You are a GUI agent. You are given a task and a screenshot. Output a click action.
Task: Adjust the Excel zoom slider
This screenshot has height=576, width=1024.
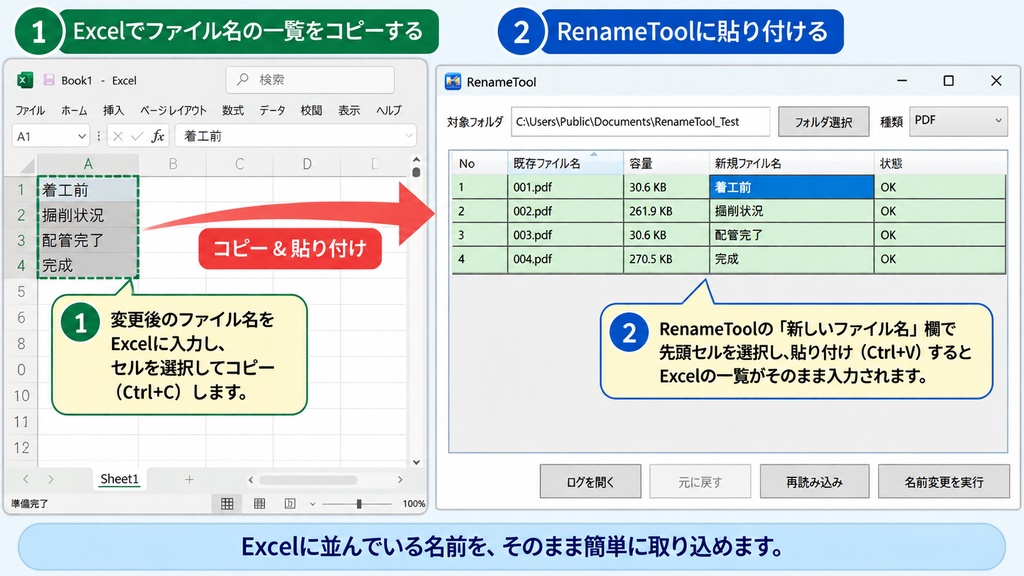tap(359, 504)
